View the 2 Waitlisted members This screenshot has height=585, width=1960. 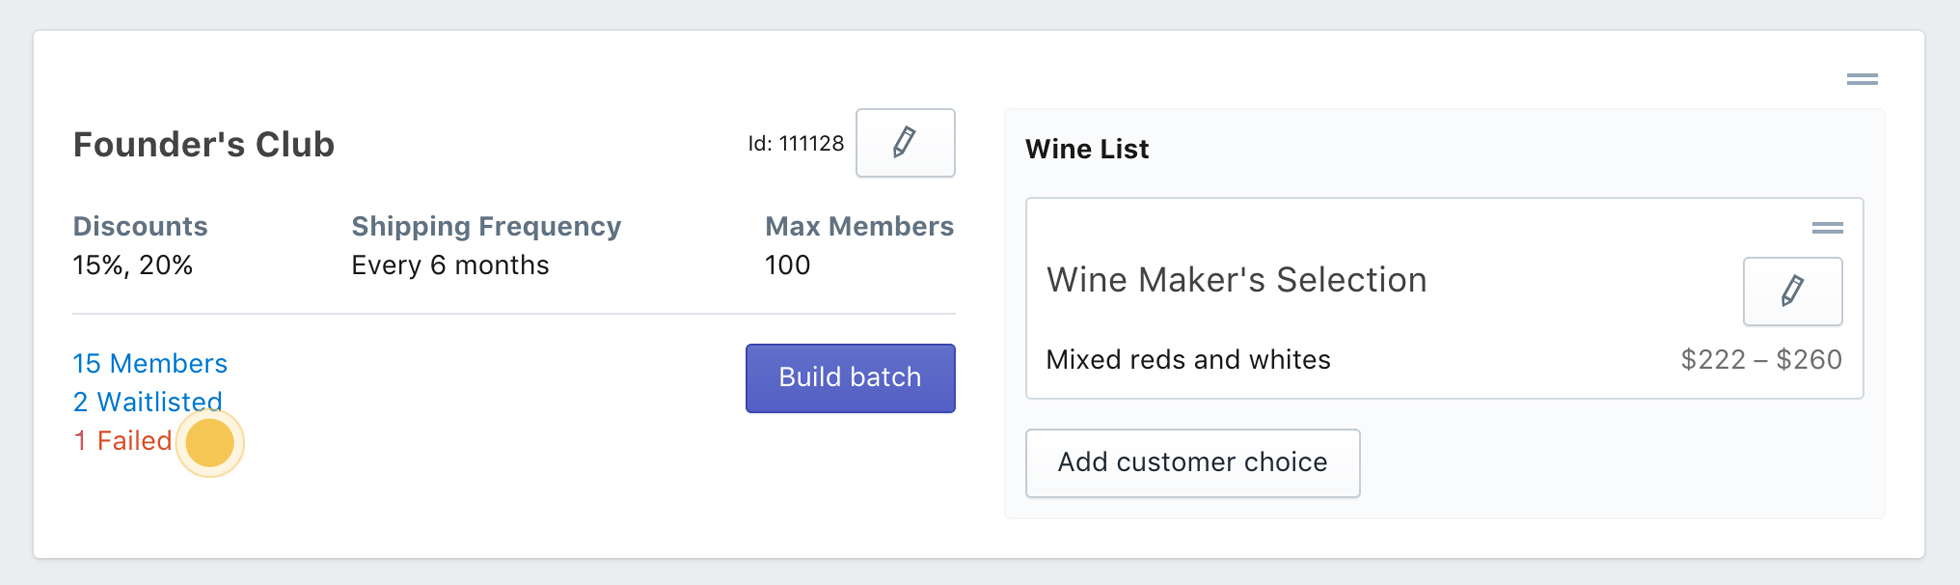click(x=147, y=402)
